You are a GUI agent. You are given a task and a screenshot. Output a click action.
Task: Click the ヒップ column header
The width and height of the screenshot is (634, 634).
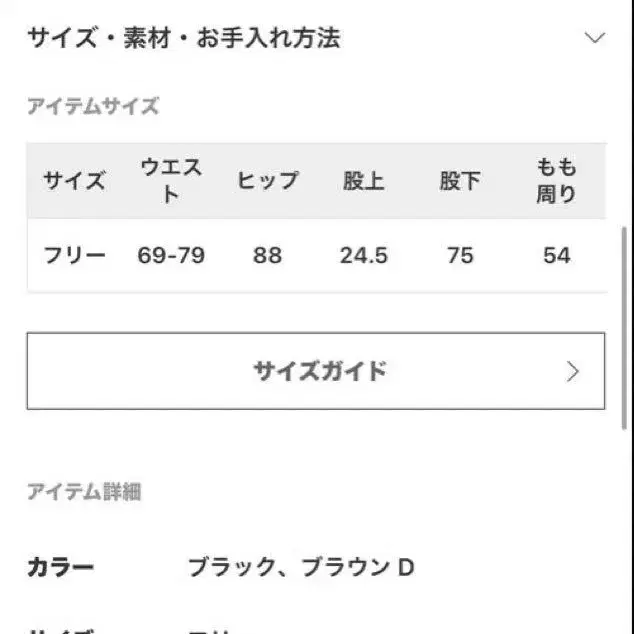267,181
